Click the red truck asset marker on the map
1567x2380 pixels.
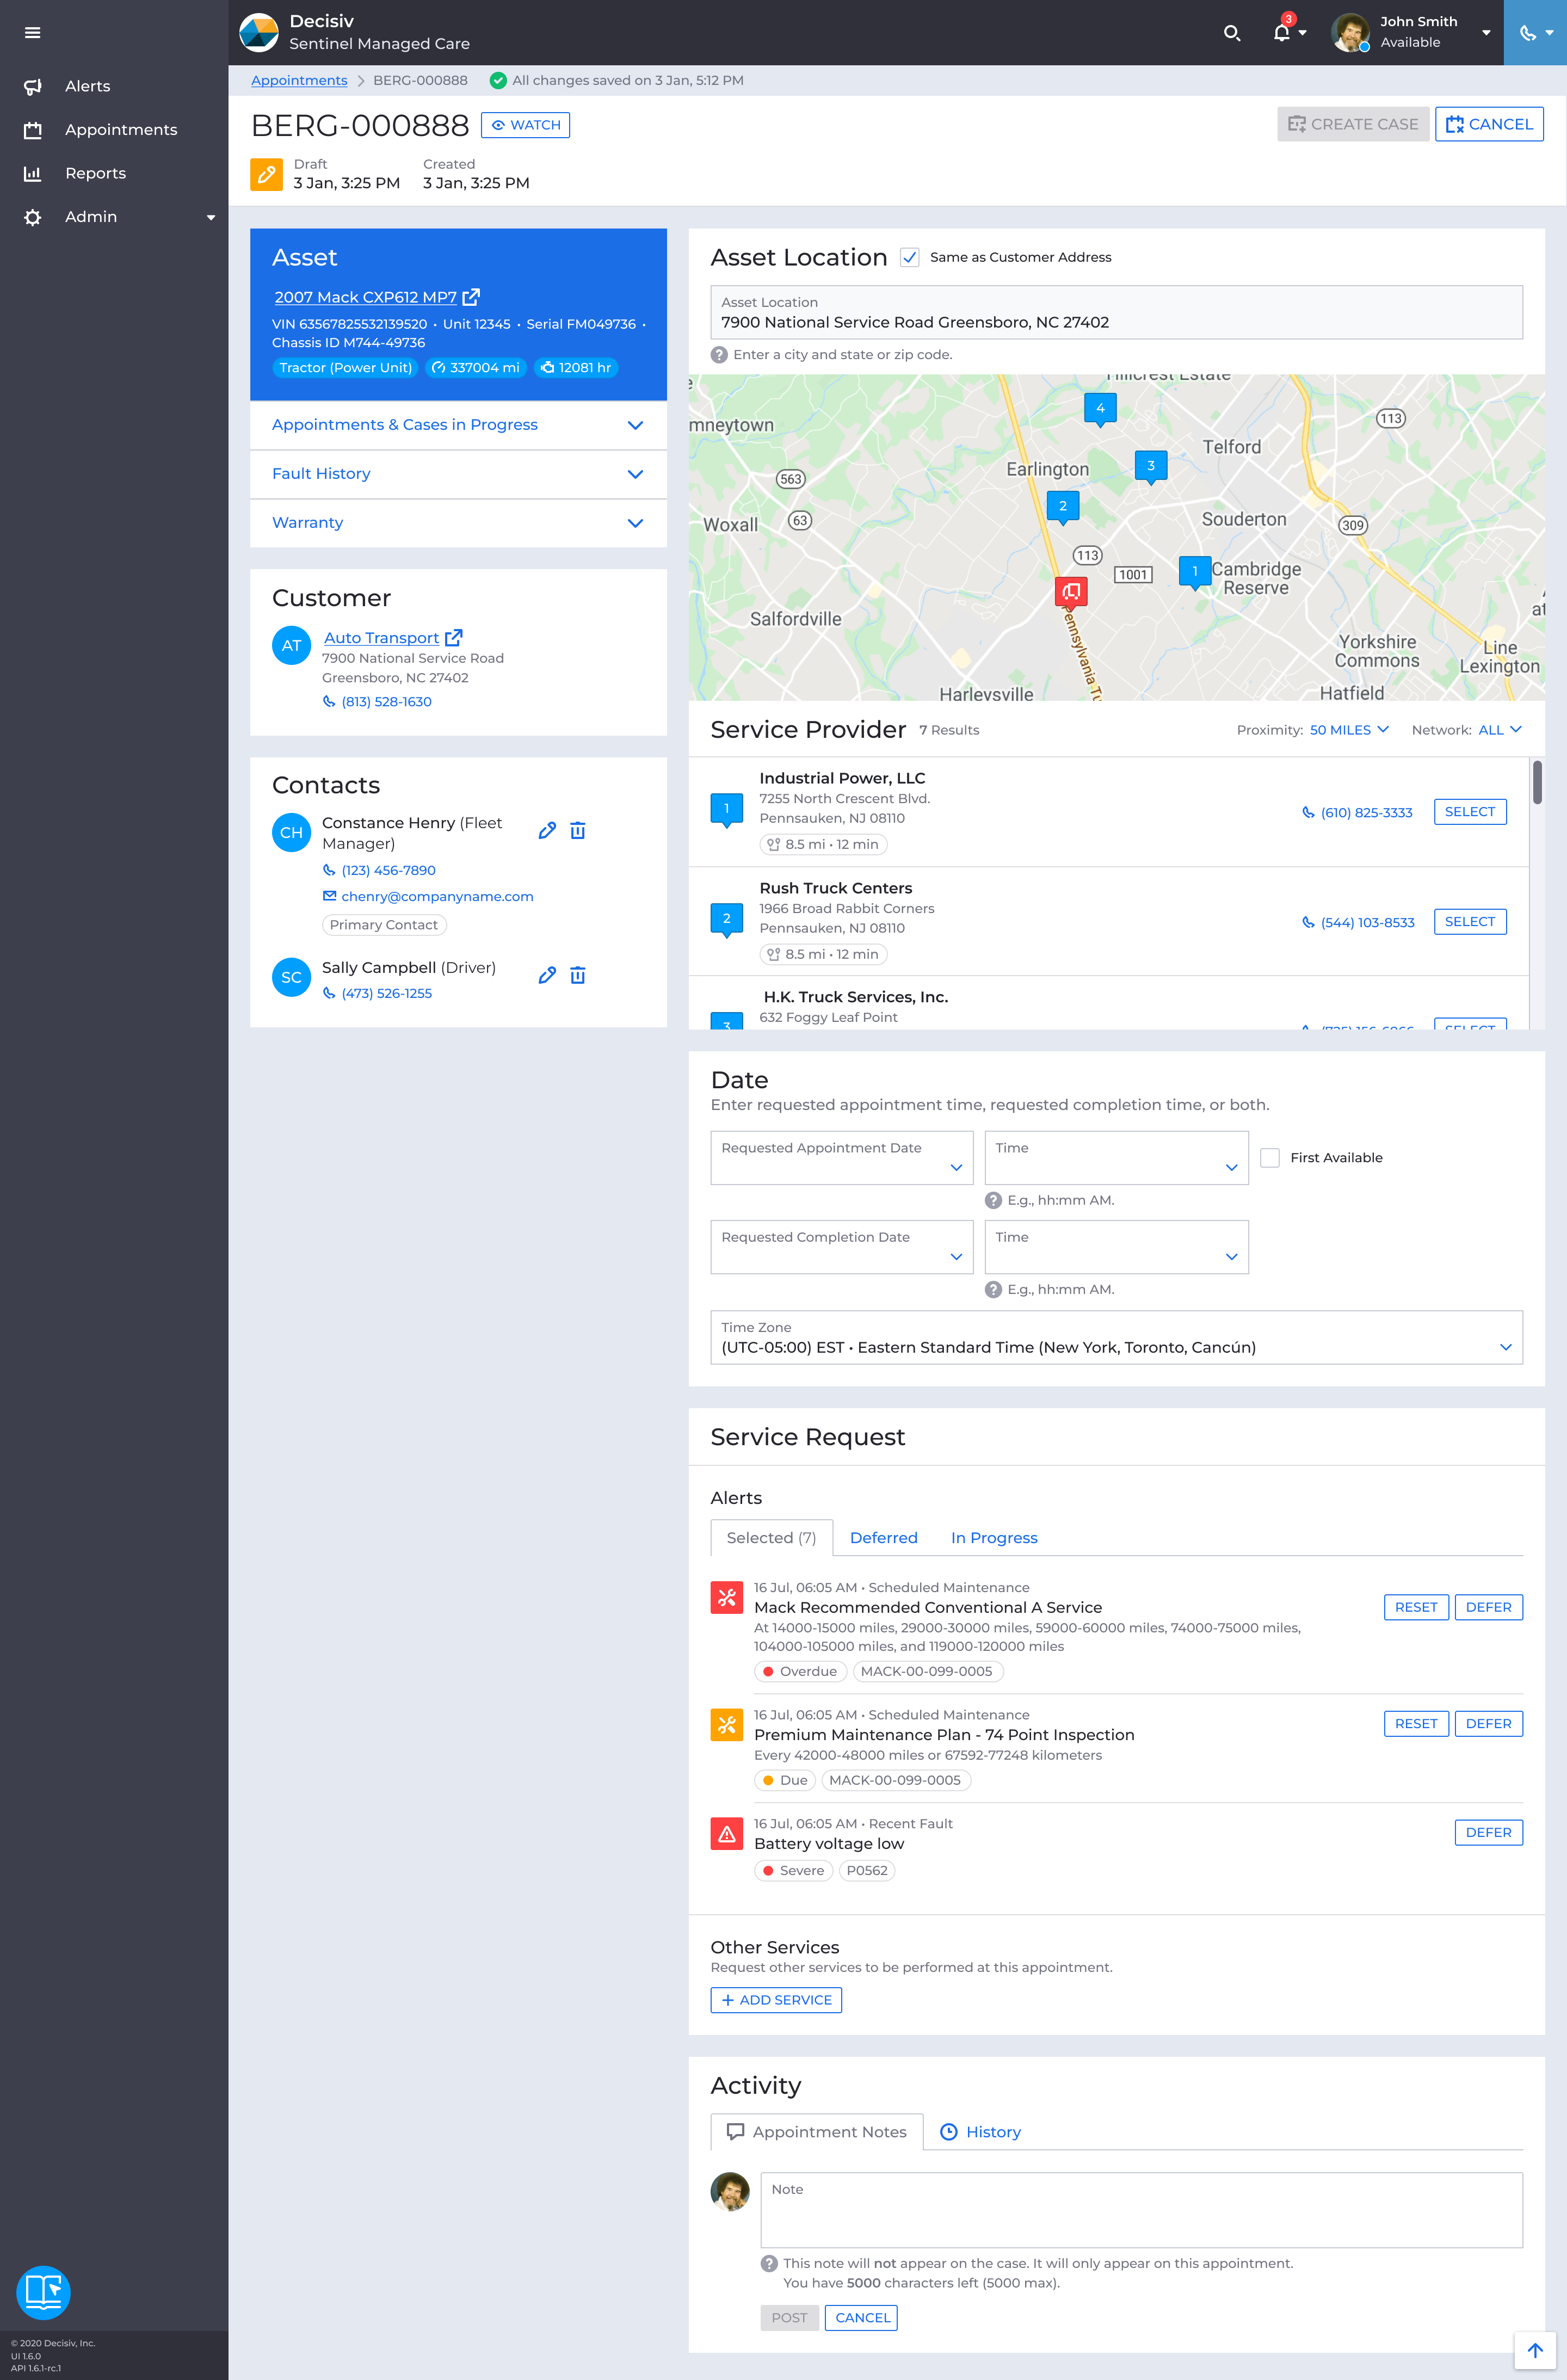[x=1071, y=592]
